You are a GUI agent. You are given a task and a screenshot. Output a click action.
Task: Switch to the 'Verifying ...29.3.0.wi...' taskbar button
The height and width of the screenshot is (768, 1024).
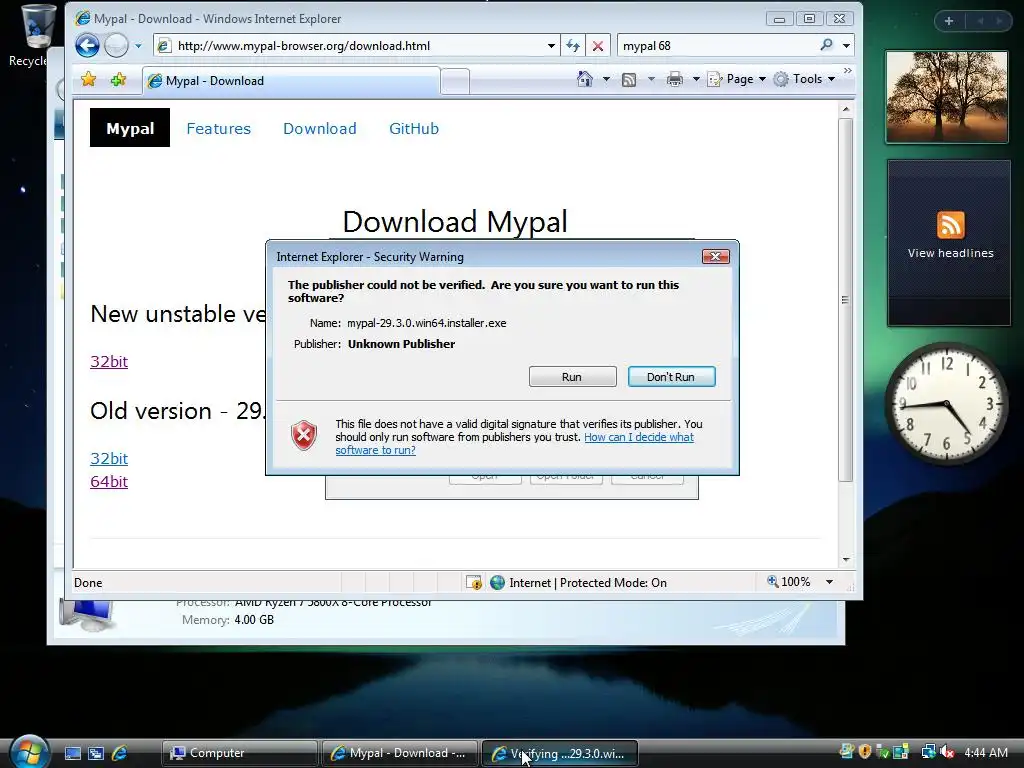(x=559, y=753)
